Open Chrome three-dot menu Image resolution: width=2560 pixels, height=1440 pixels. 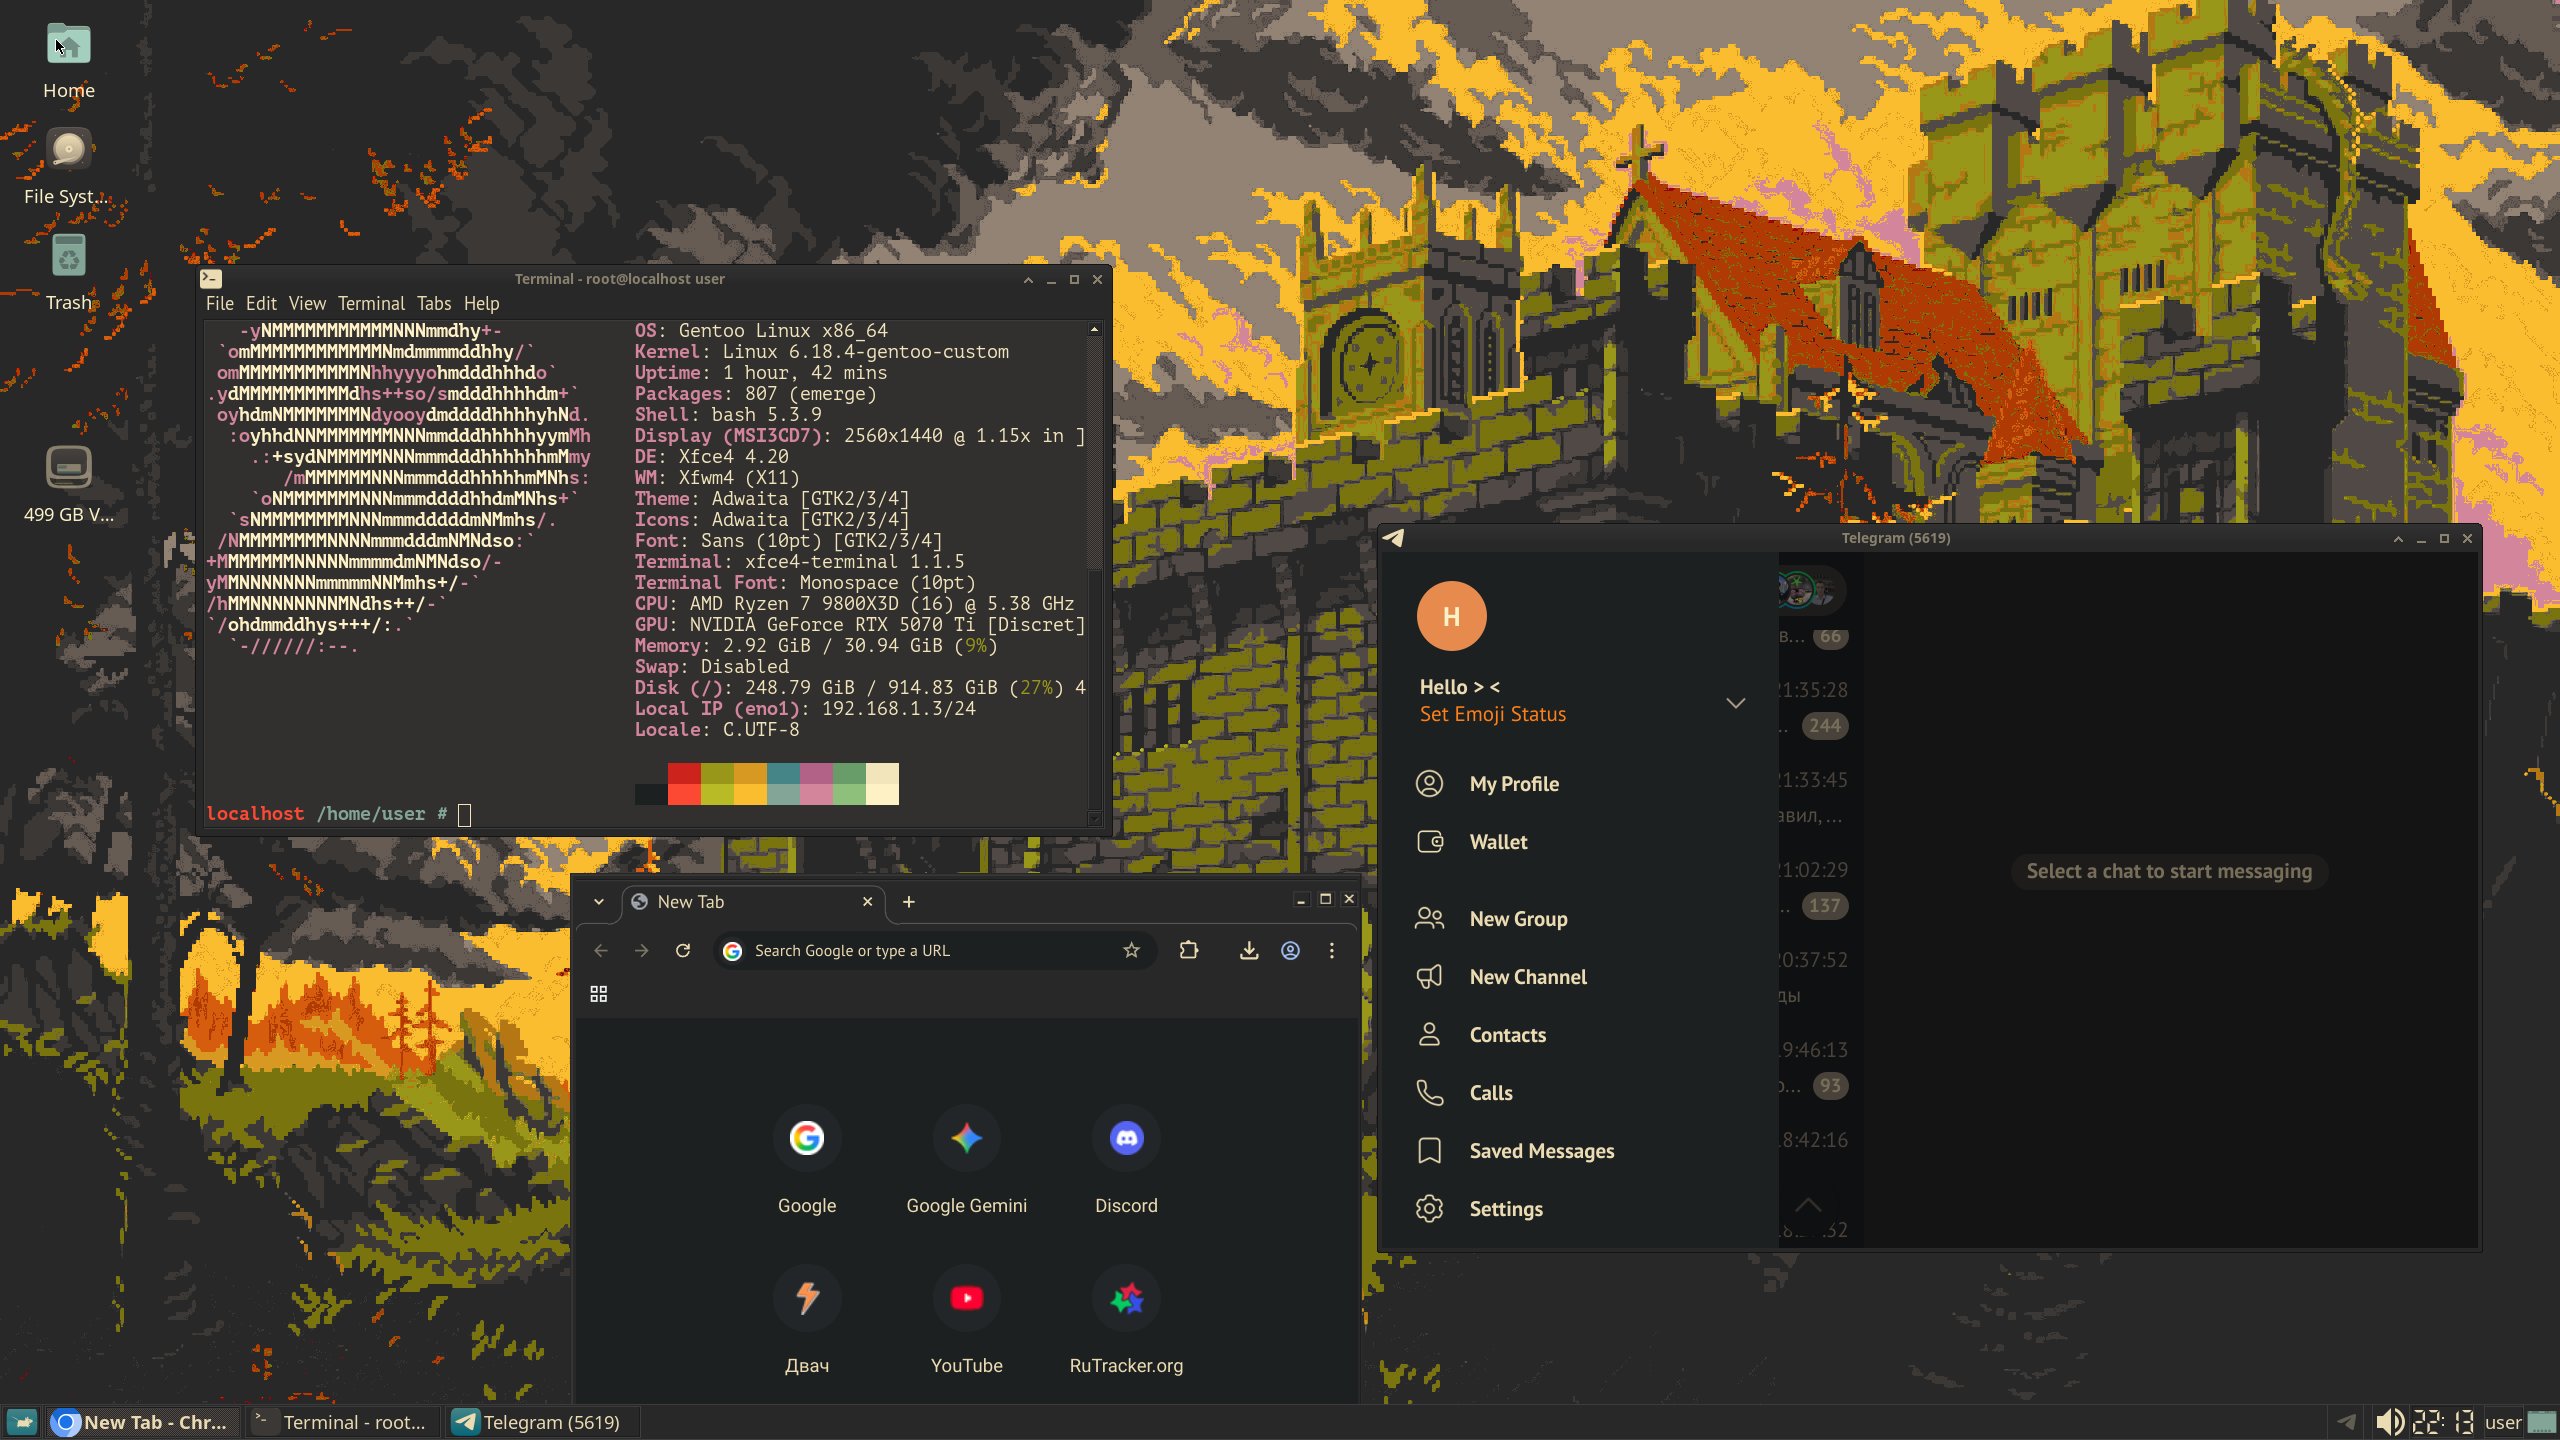tap(1331, 950)
